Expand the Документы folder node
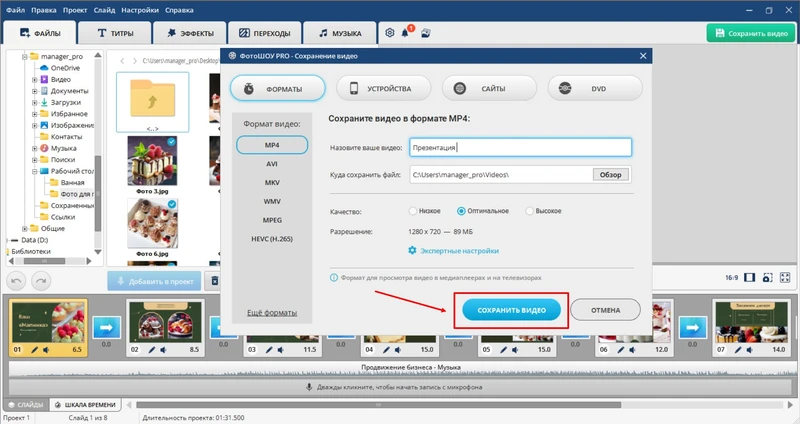This screenshot has width=800, height=424. [x=34, y=91]
